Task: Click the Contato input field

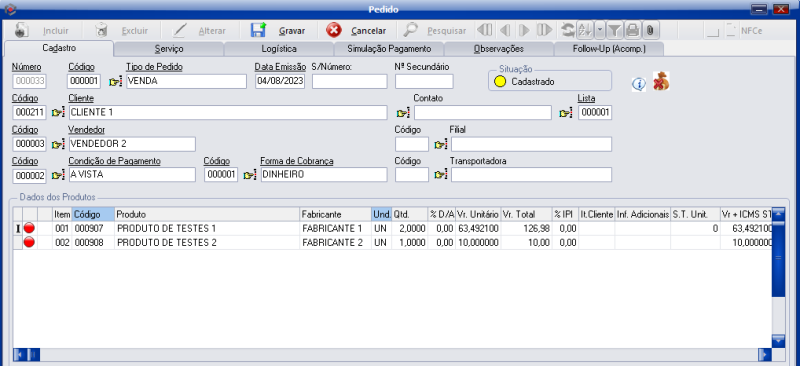Action: coord(483,113)
